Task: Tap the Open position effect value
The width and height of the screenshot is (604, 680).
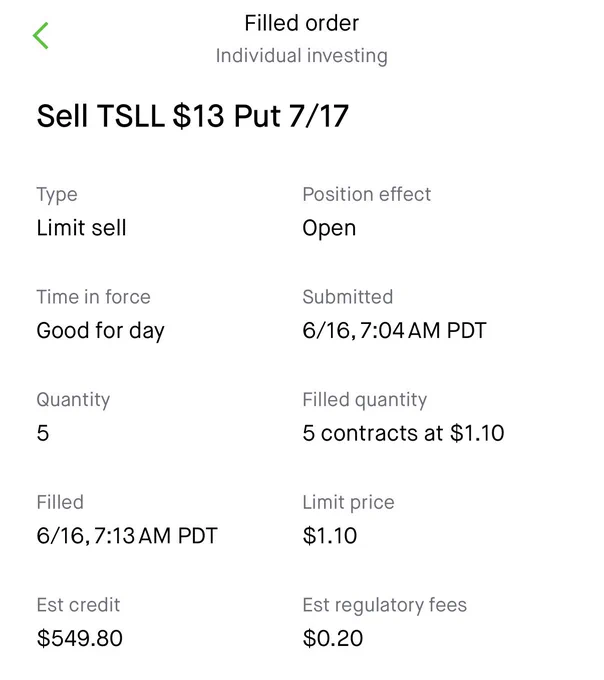Action: click(x=330, y=229)
